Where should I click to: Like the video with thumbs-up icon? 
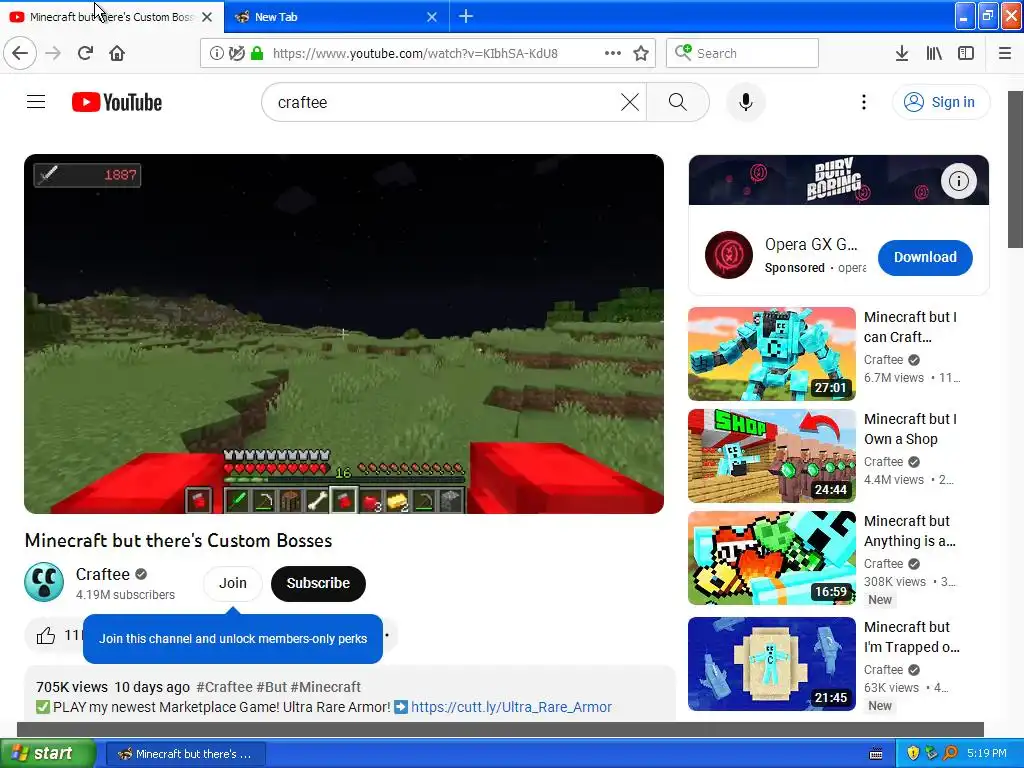[x=46, y=635]
